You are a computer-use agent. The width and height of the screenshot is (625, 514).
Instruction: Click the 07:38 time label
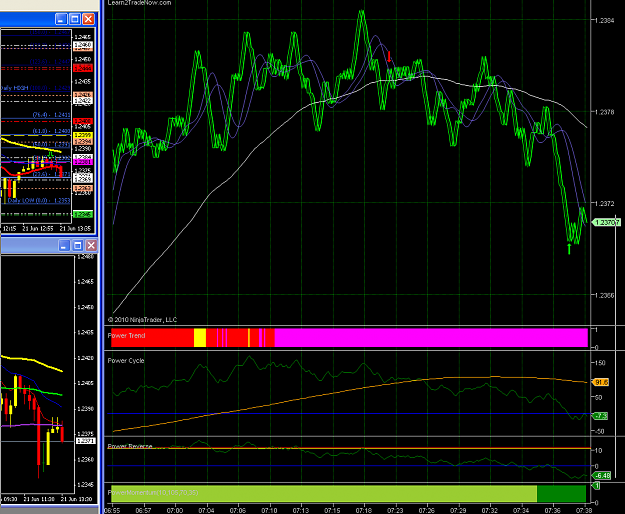click(x=584, y=510)
